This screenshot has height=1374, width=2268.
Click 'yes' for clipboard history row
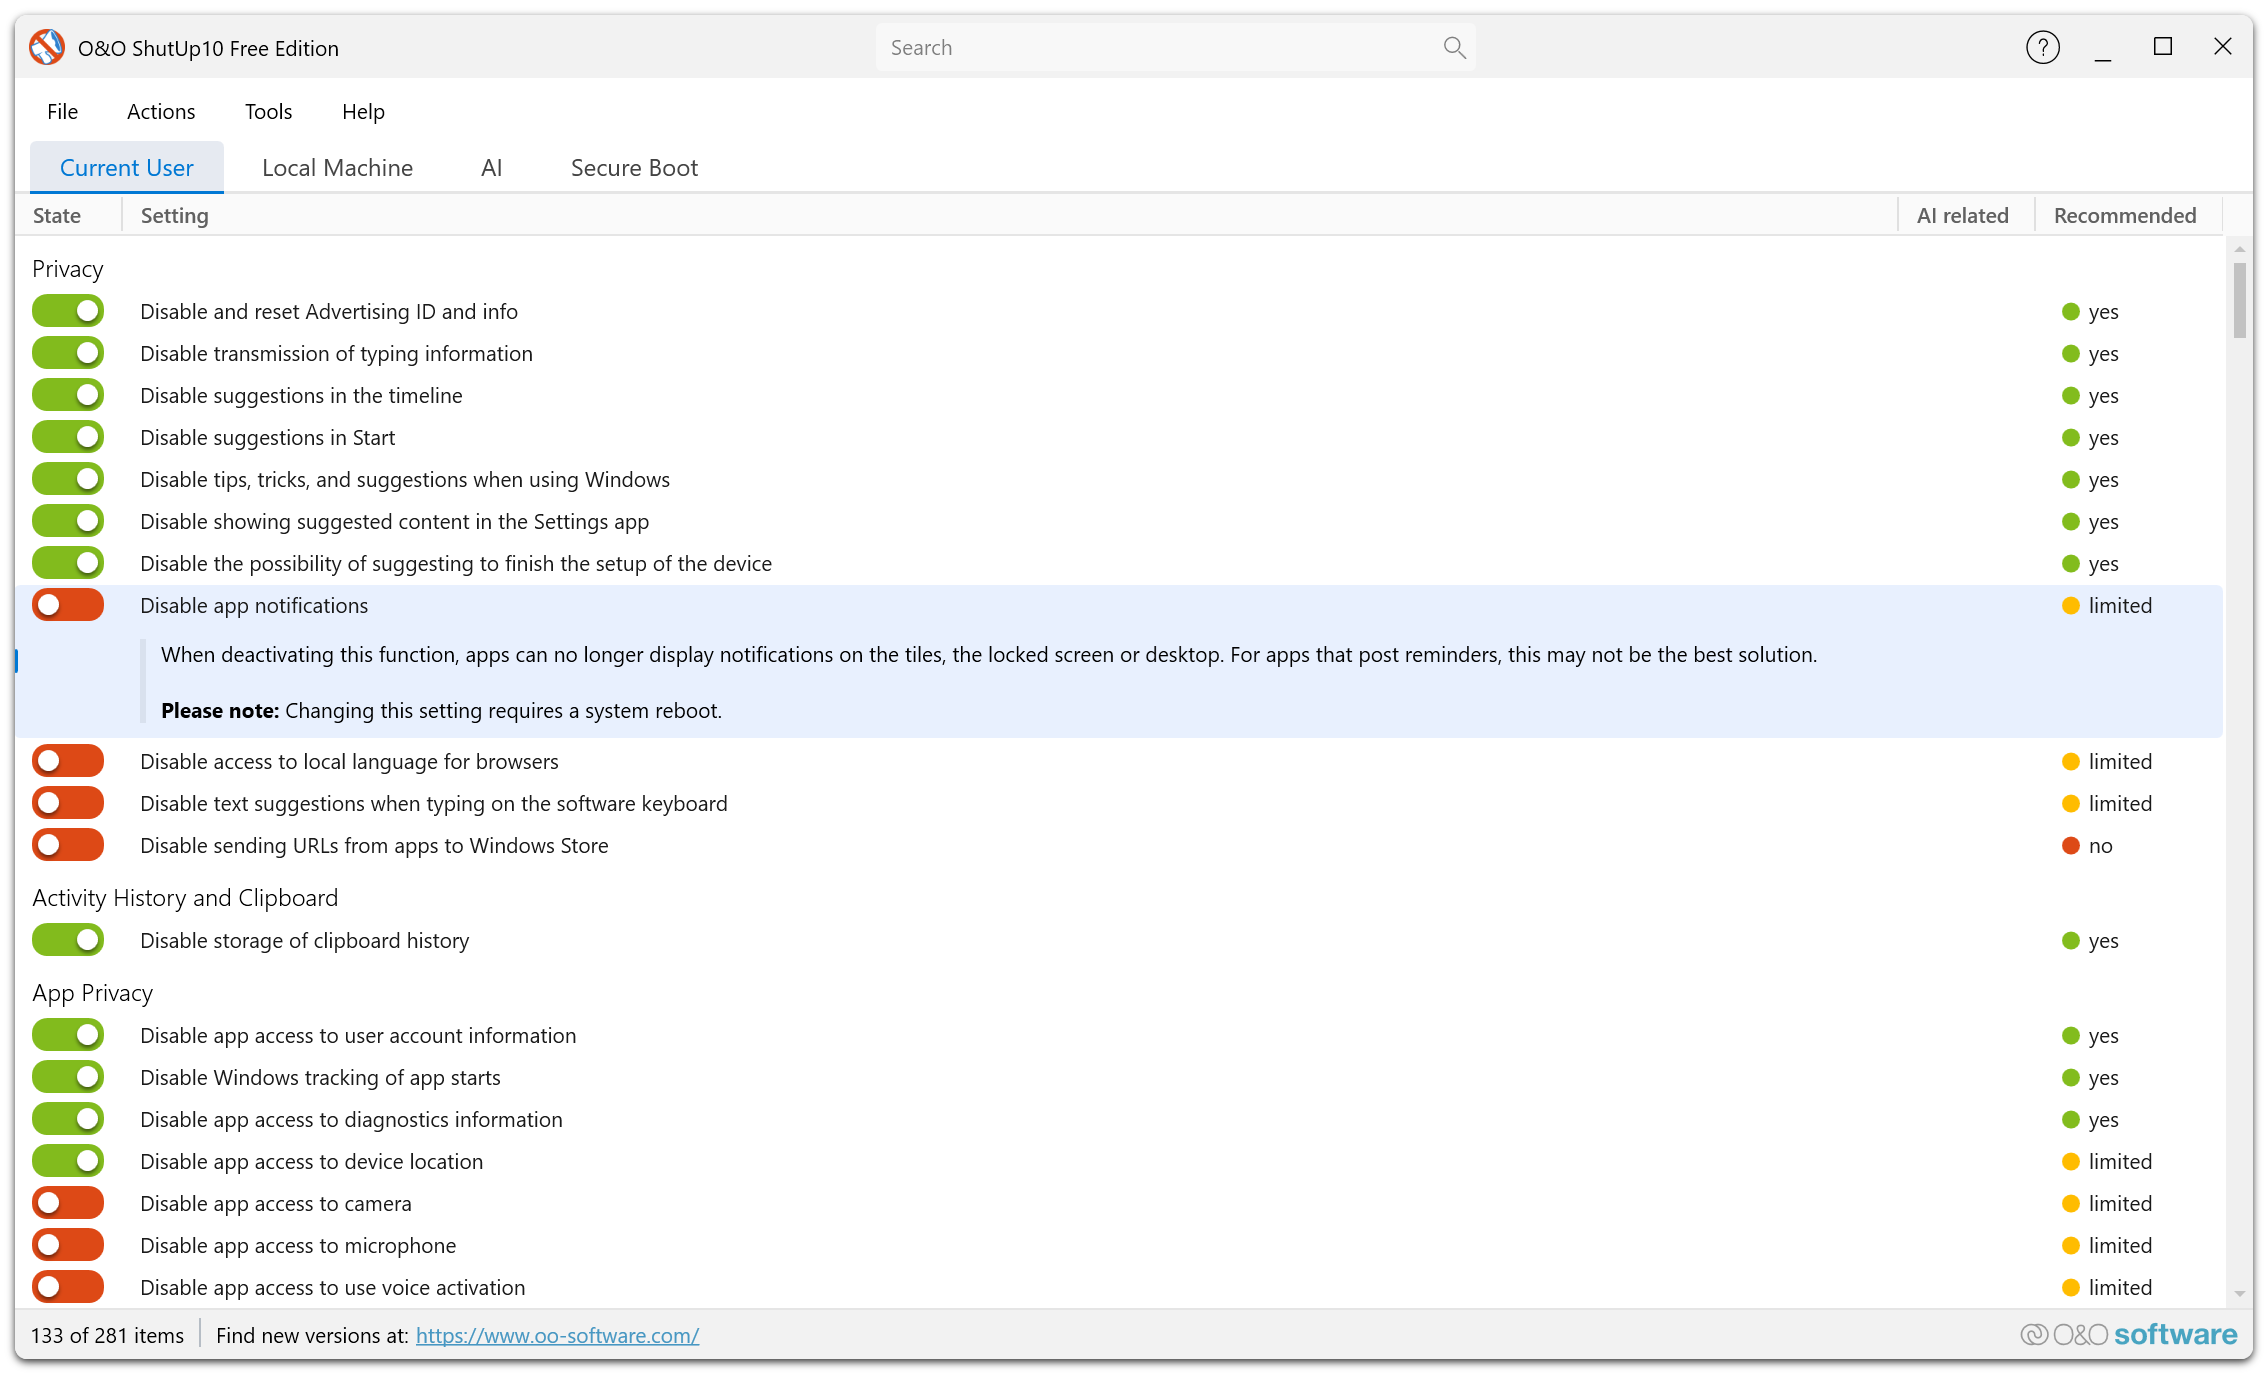pos(2103,940)
